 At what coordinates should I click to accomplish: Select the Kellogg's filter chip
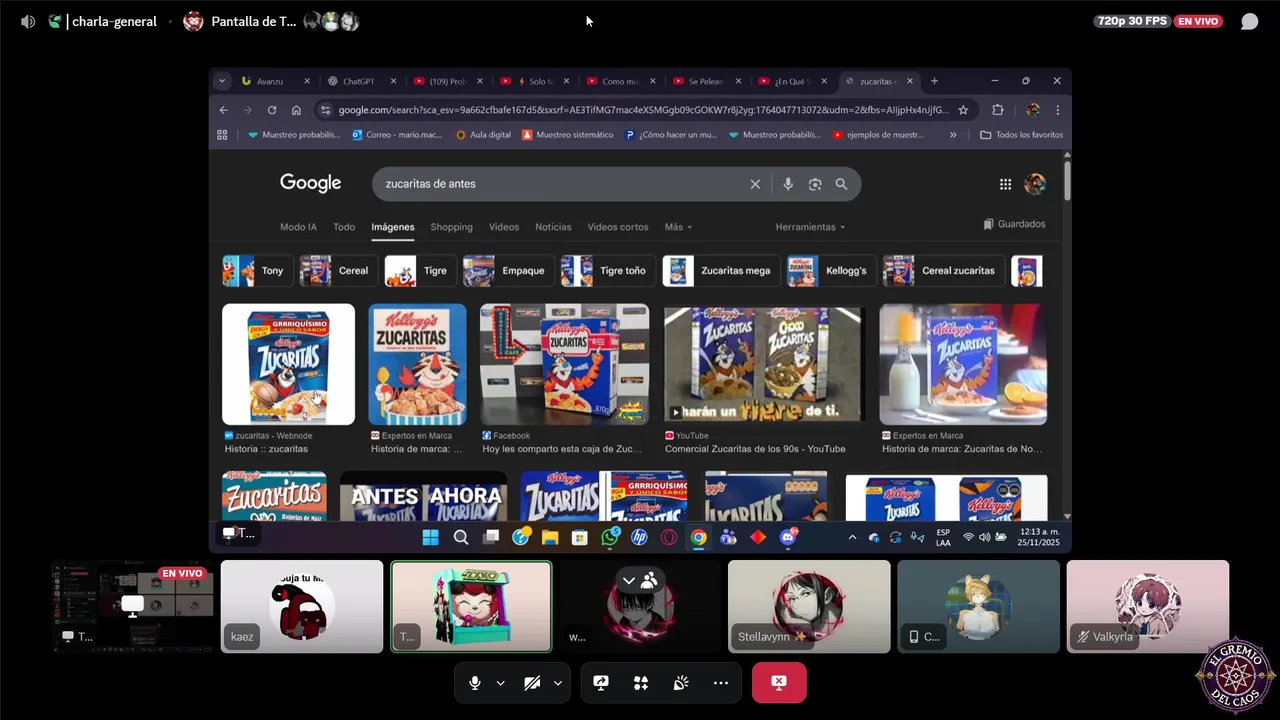(832, 271)
